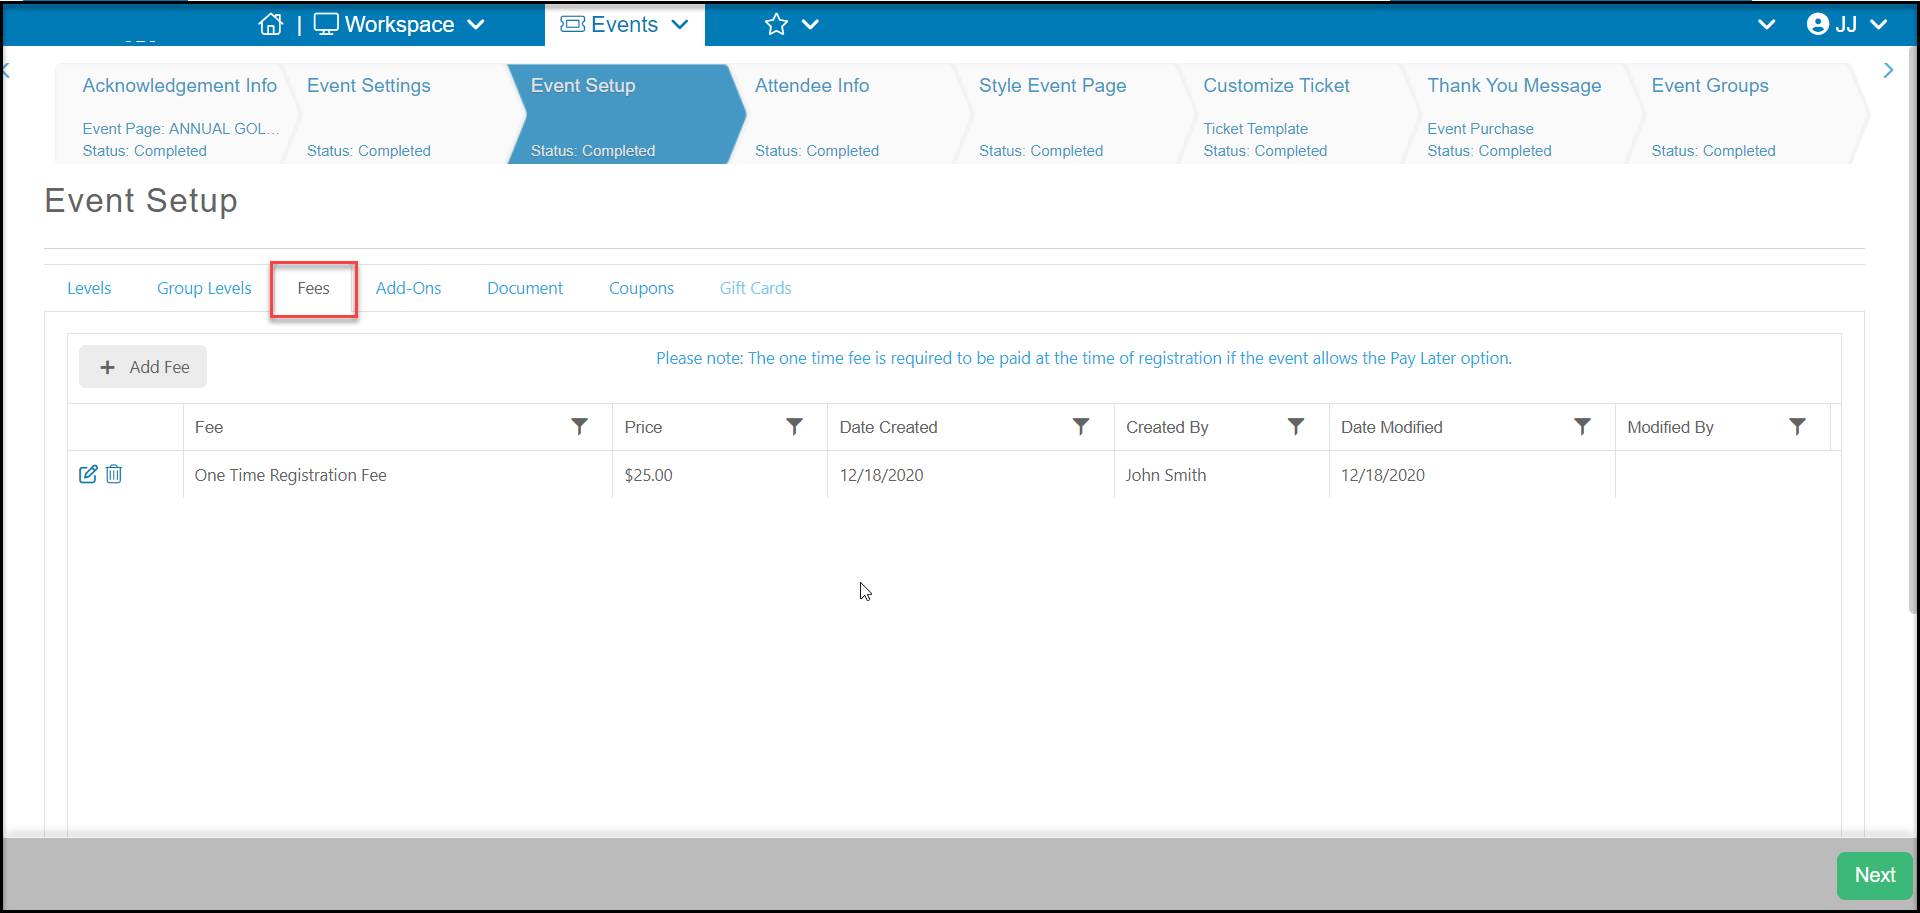Edit the One Time Registration Fee row

tap(88, 474)
